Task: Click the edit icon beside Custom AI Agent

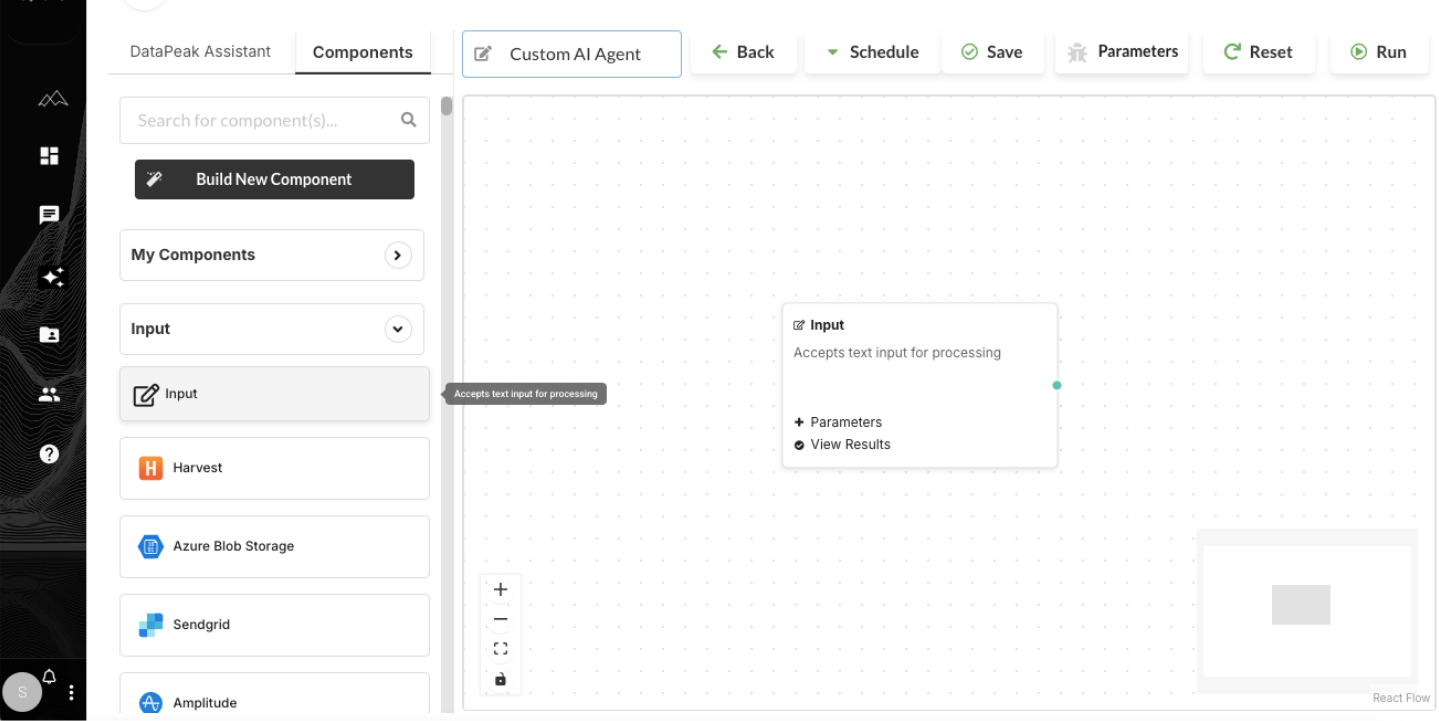Action: pyautogui.click(x=483, y=54)
